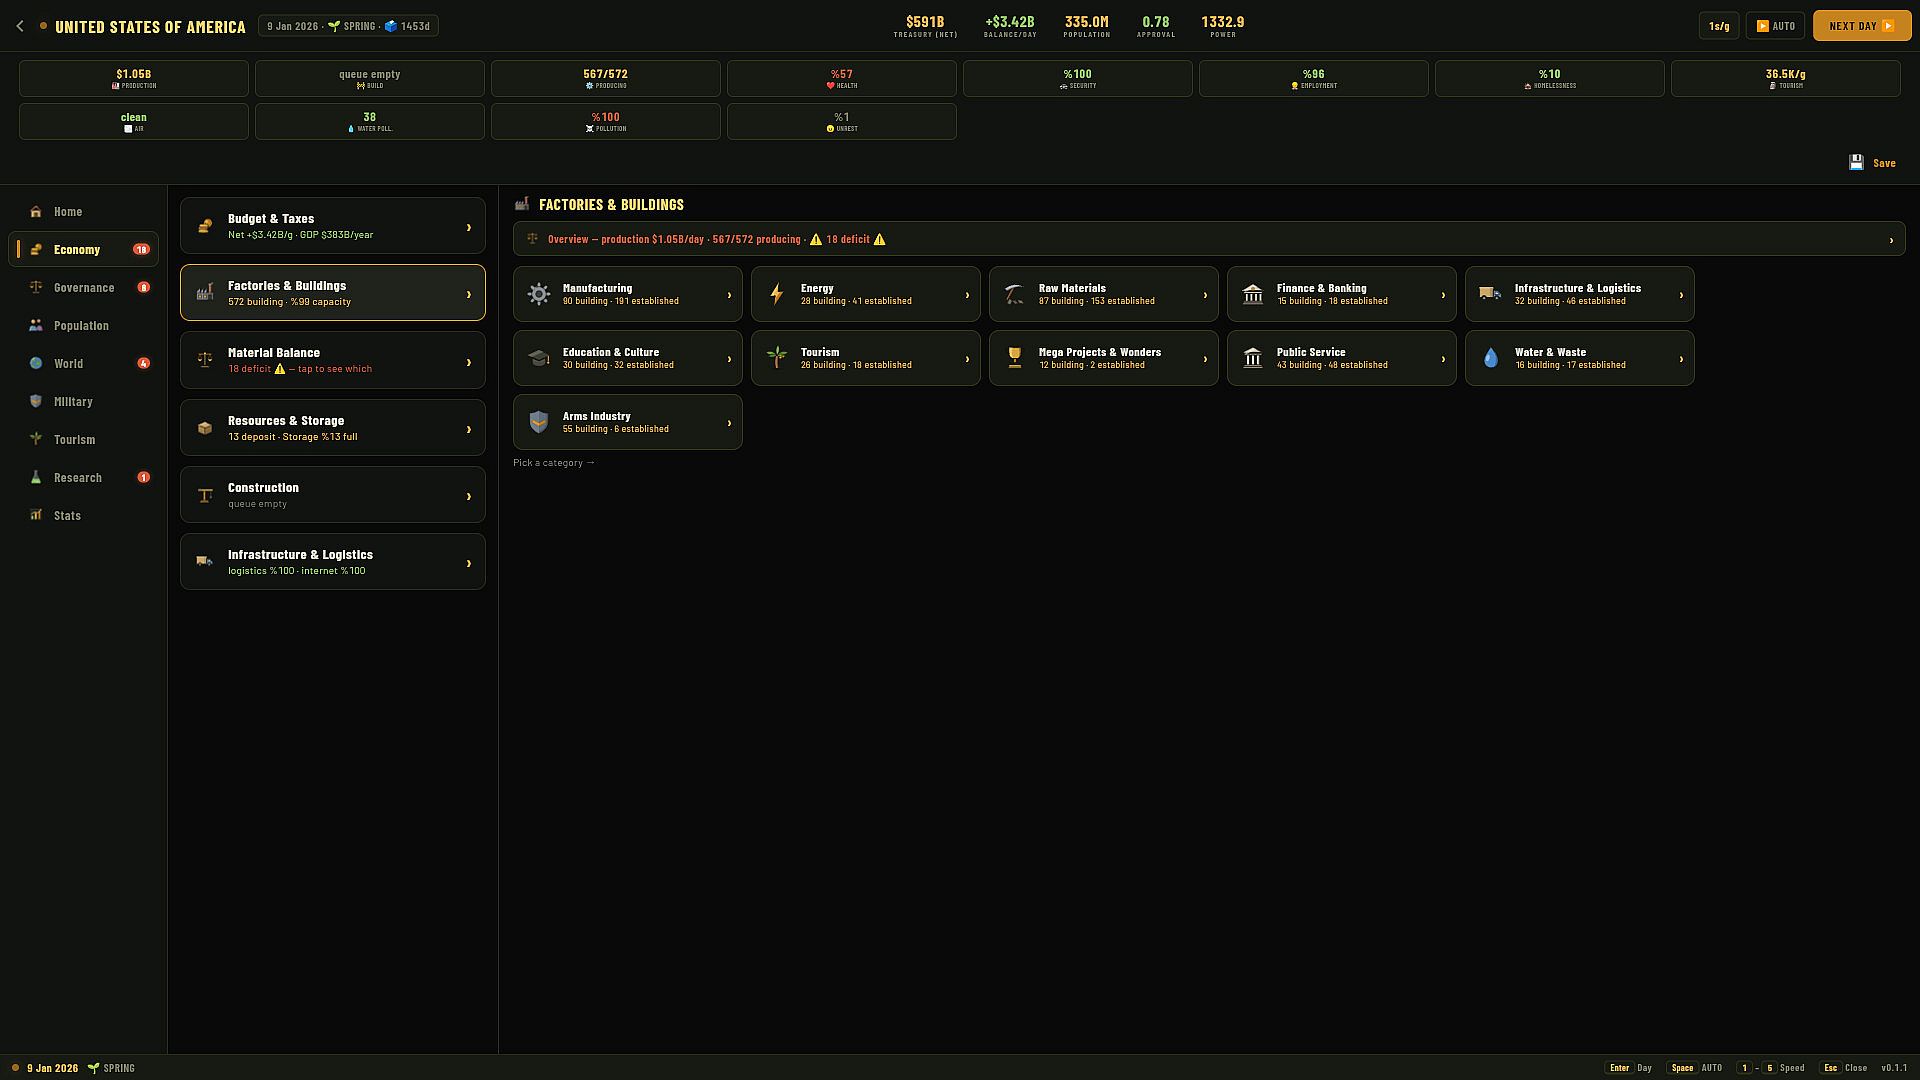
Task: Expand Energy category chevron
Action: (x=967, y=295)
